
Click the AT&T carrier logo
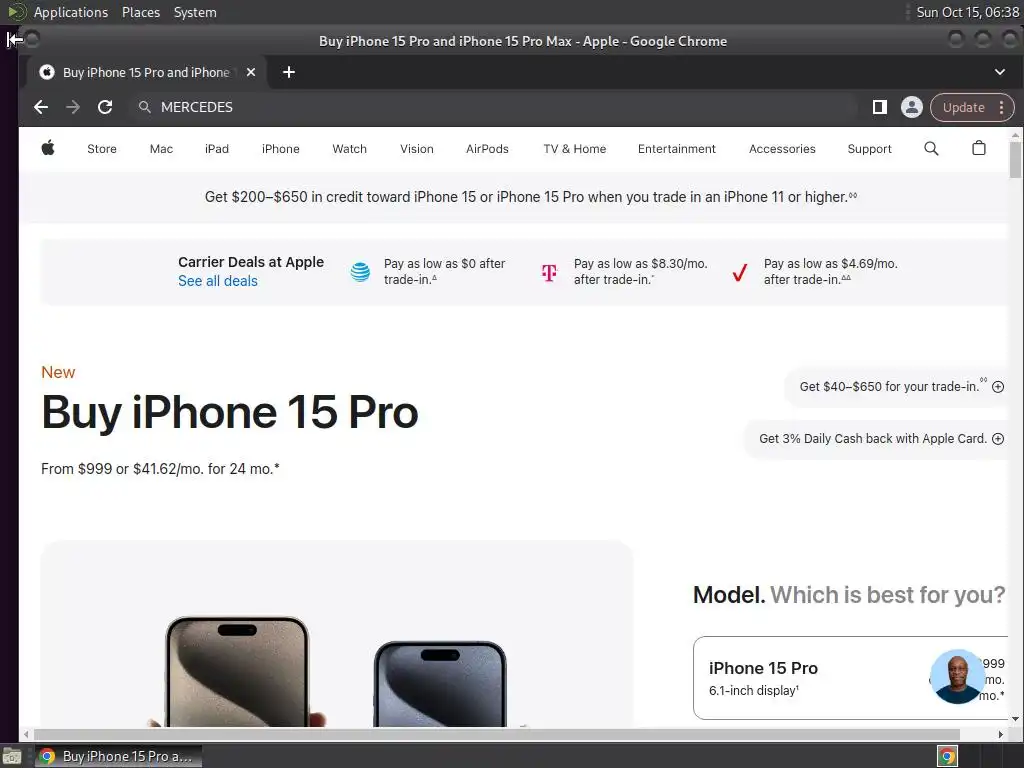click(360, 272)
